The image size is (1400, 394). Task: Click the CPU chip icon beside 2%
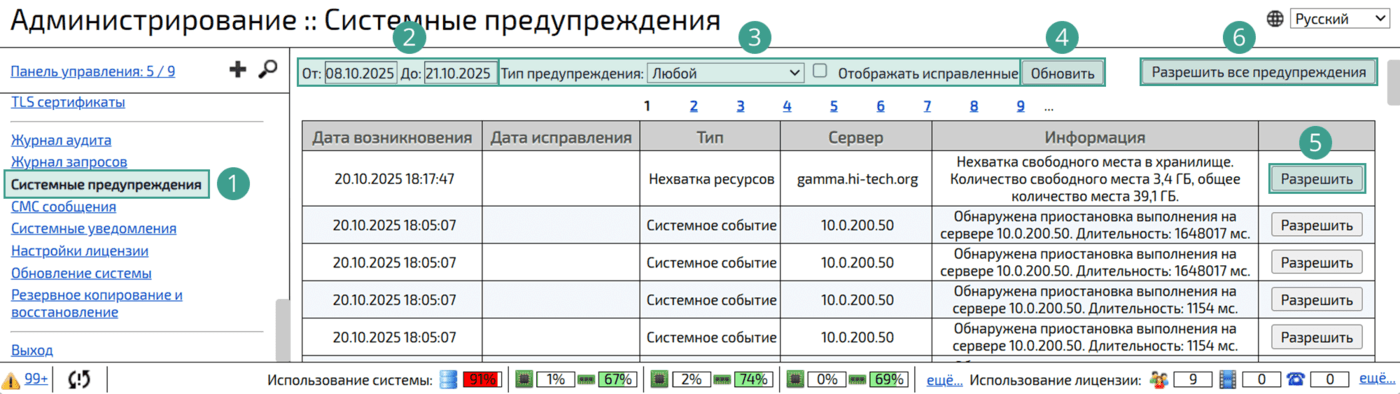(659, 379)
